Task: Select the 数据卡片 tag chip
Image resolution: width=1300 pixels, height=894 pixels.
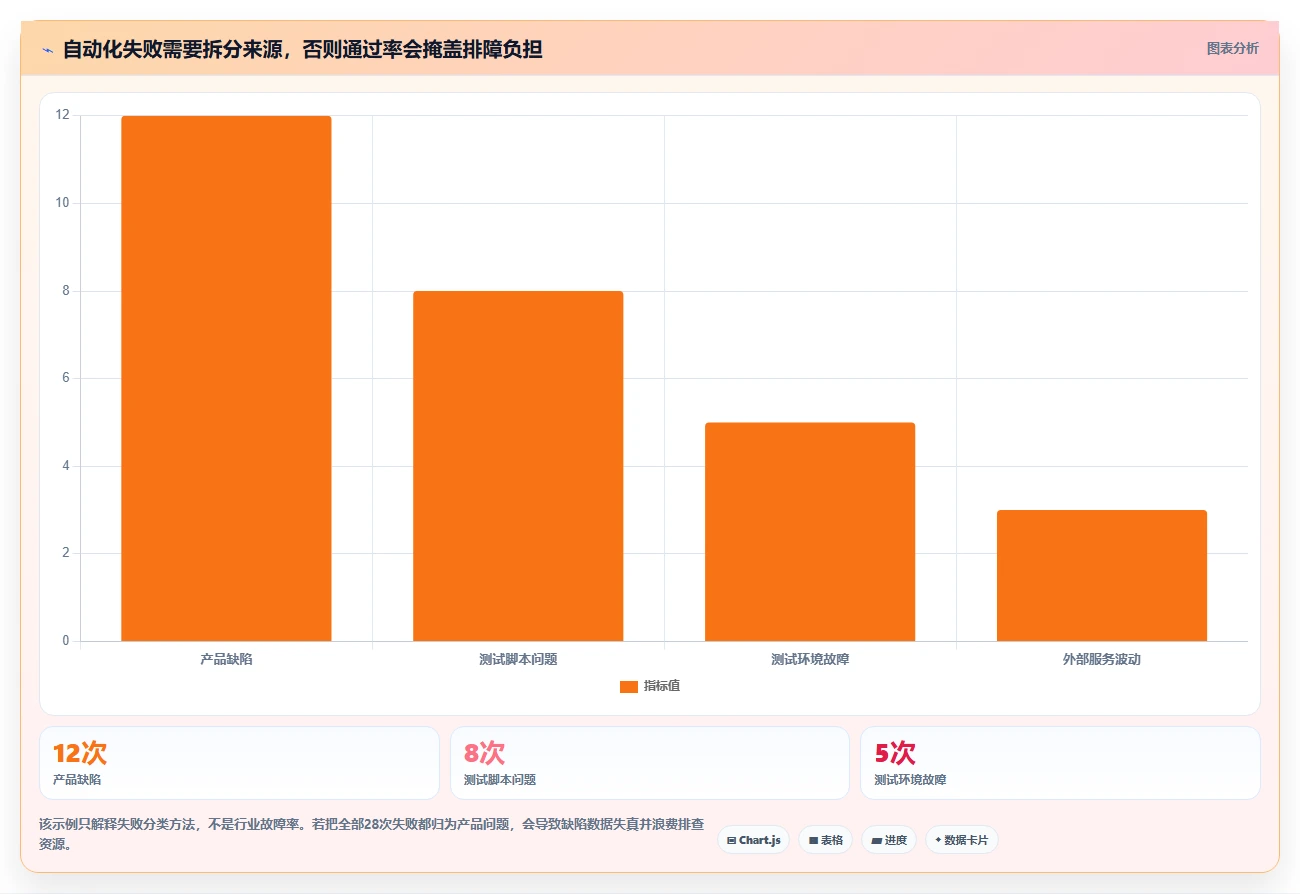Action: [x=961, y=840]
